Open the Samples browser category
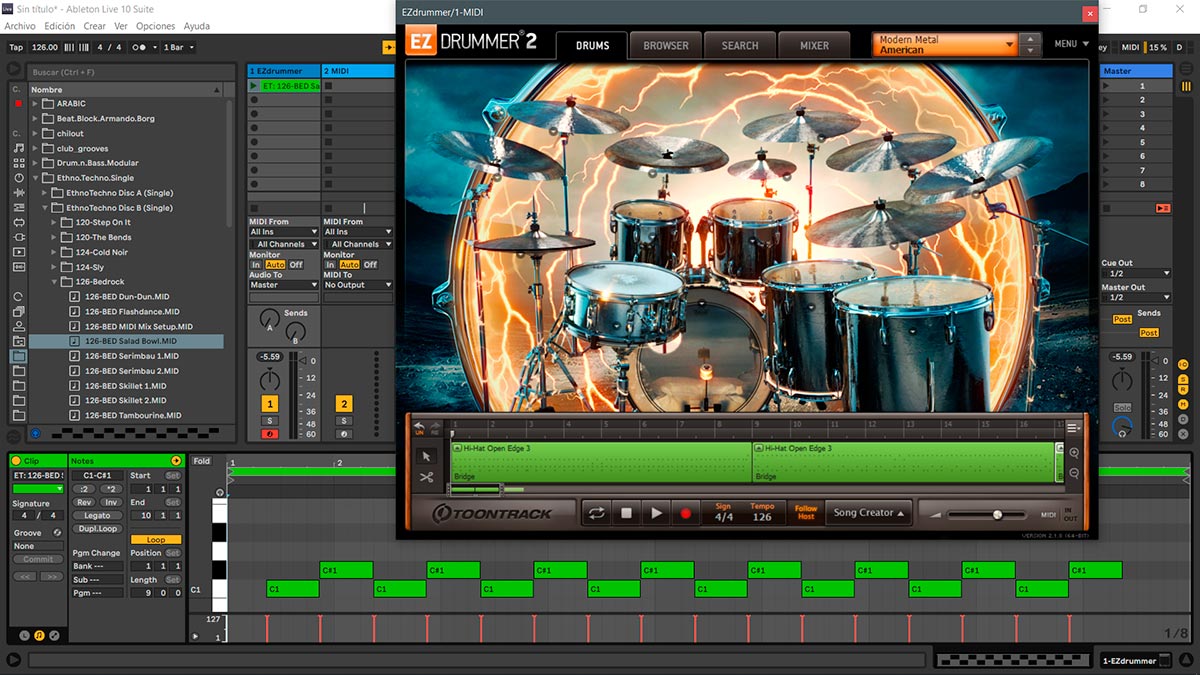 click(18, 267)
